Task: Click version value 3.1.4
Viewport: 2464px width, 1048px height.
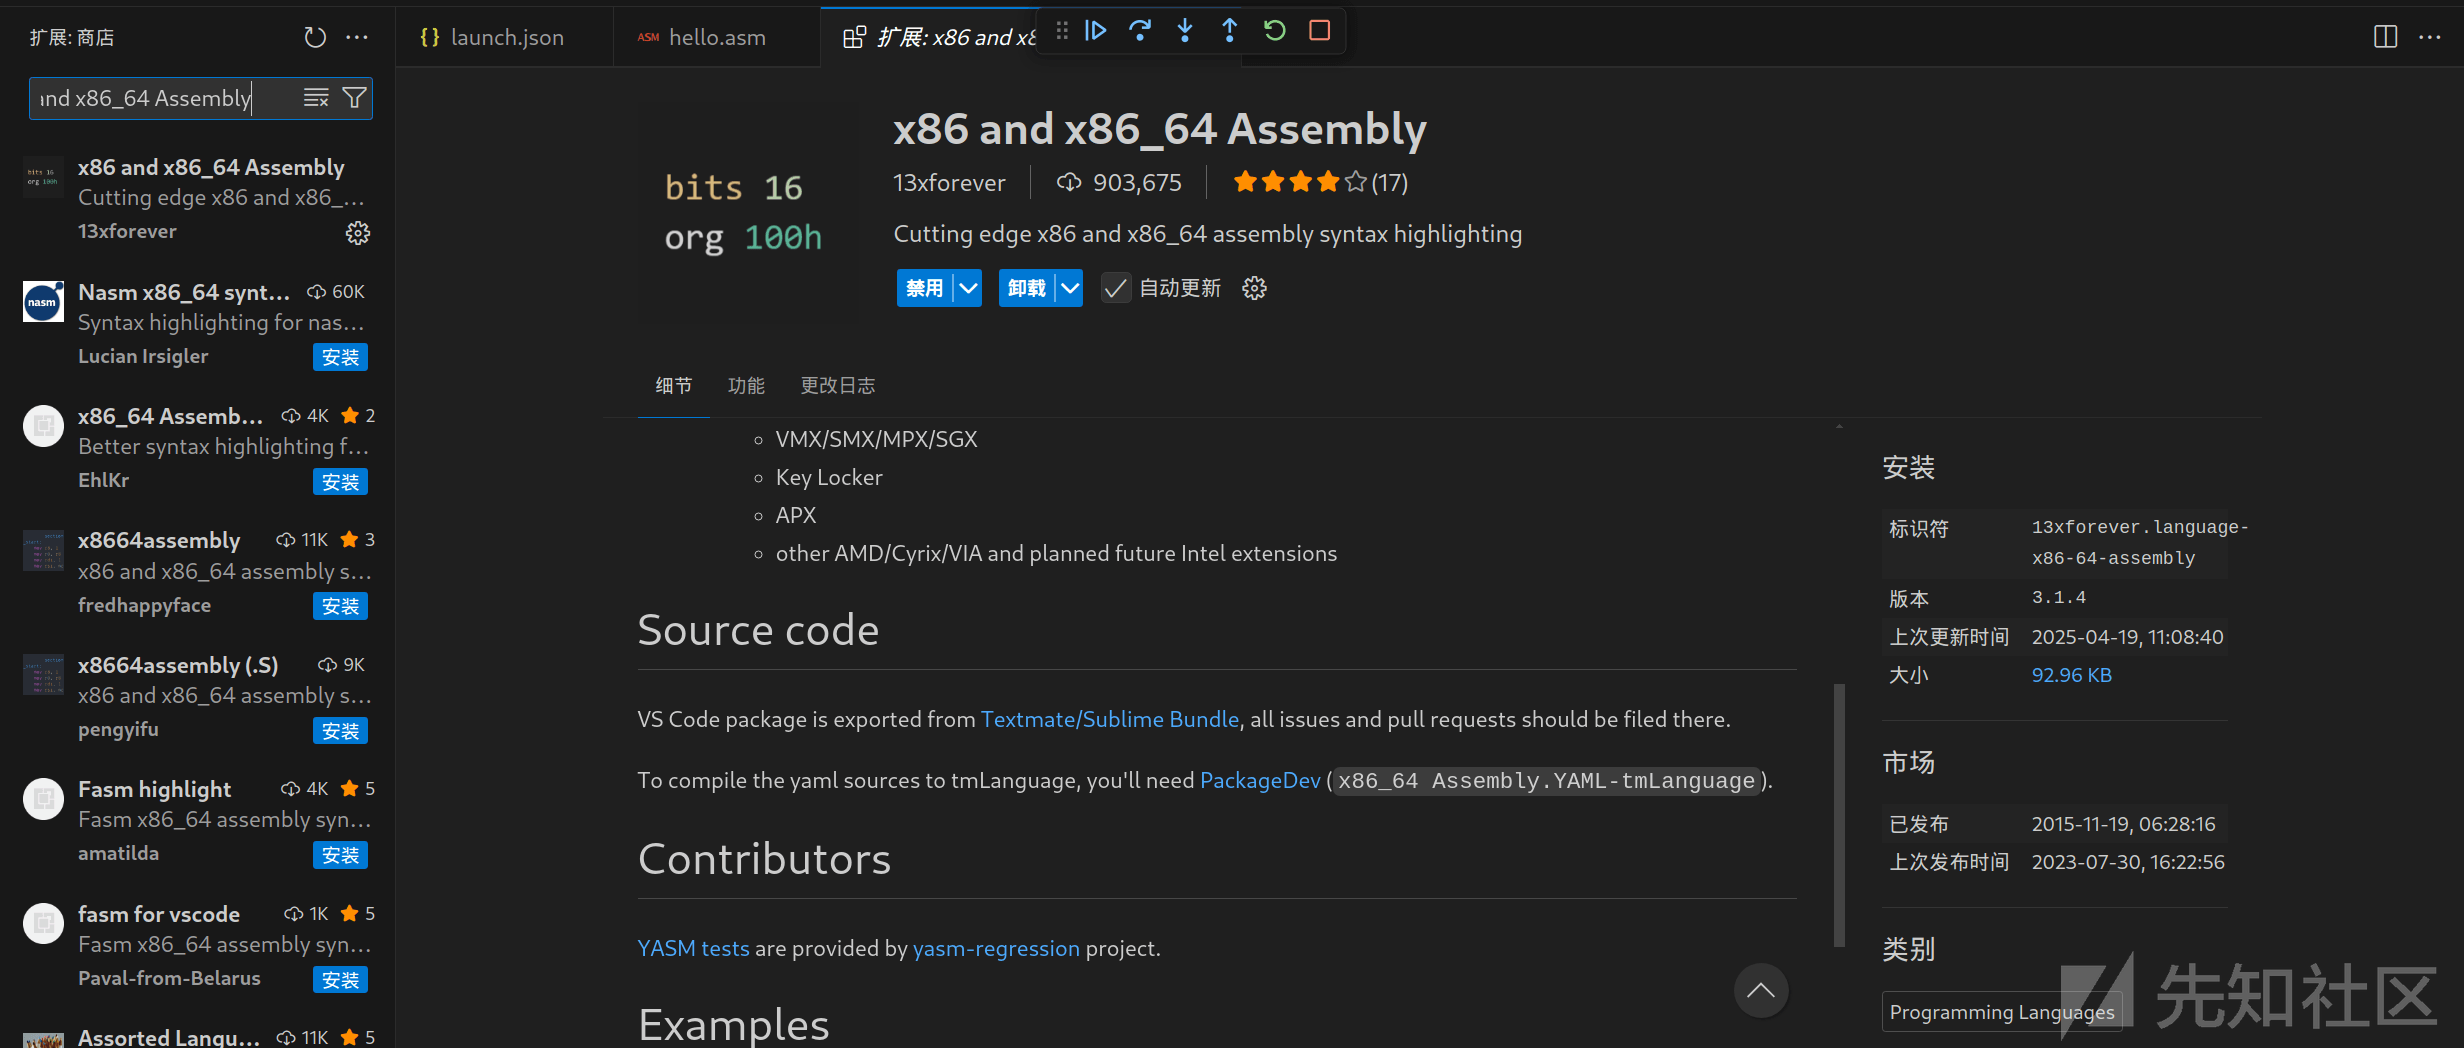Action: tap(2058, 598)
